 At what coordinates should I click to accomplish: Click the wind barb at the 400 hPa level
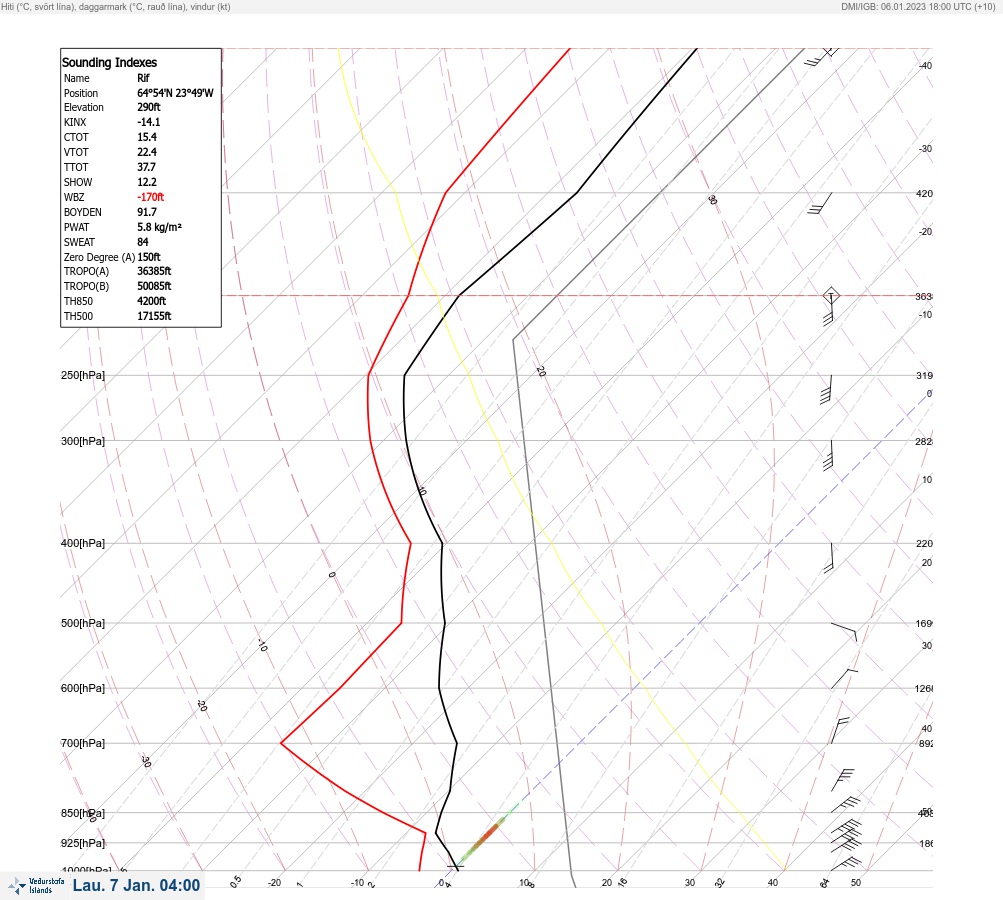click(830, 558)
